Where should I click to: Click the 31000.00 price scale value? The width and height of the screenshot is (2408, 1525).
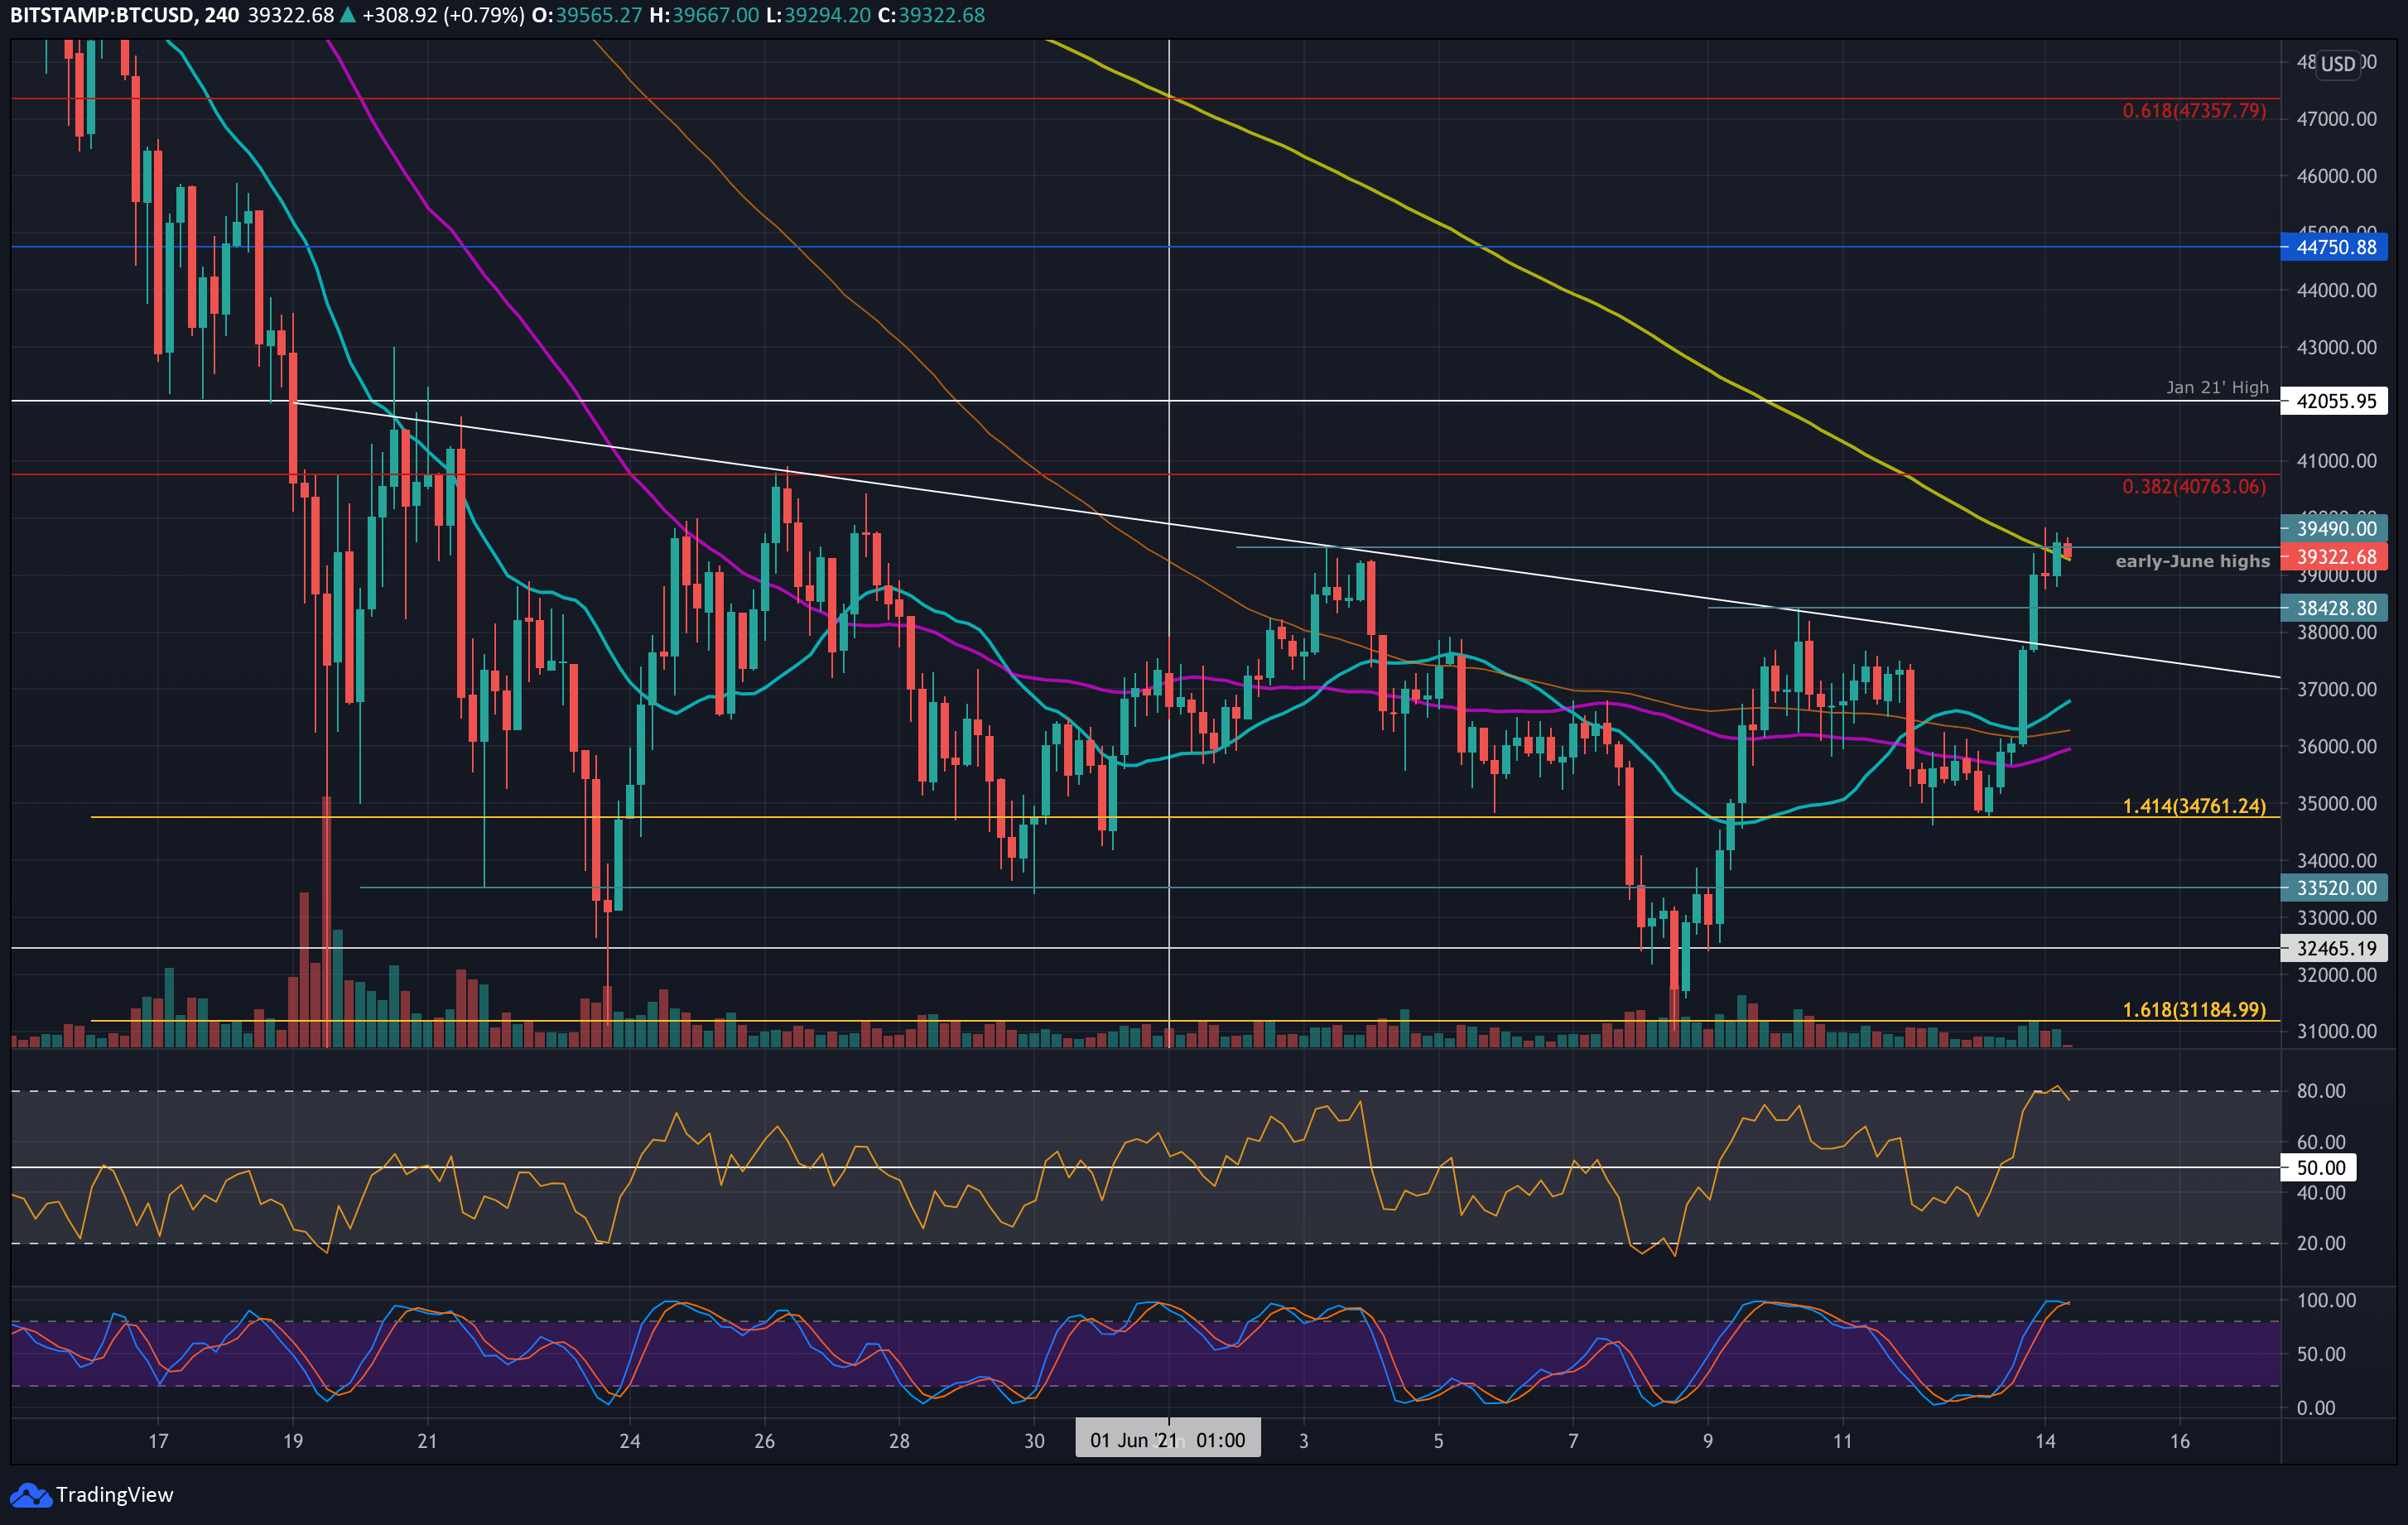point(2337,1031)
